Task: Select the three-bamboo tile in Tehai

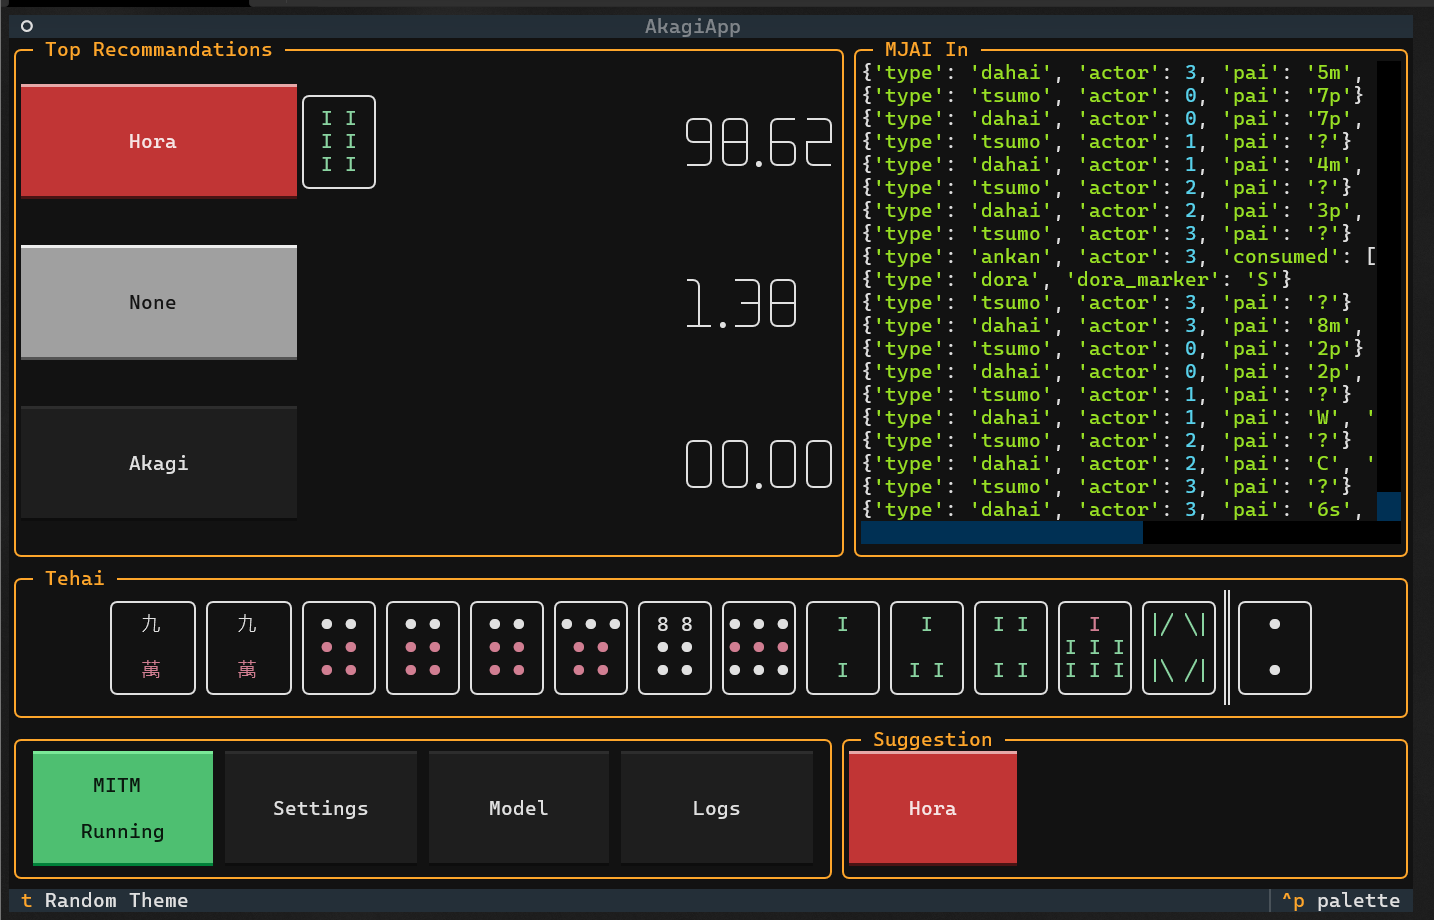Action: point(927,648)
